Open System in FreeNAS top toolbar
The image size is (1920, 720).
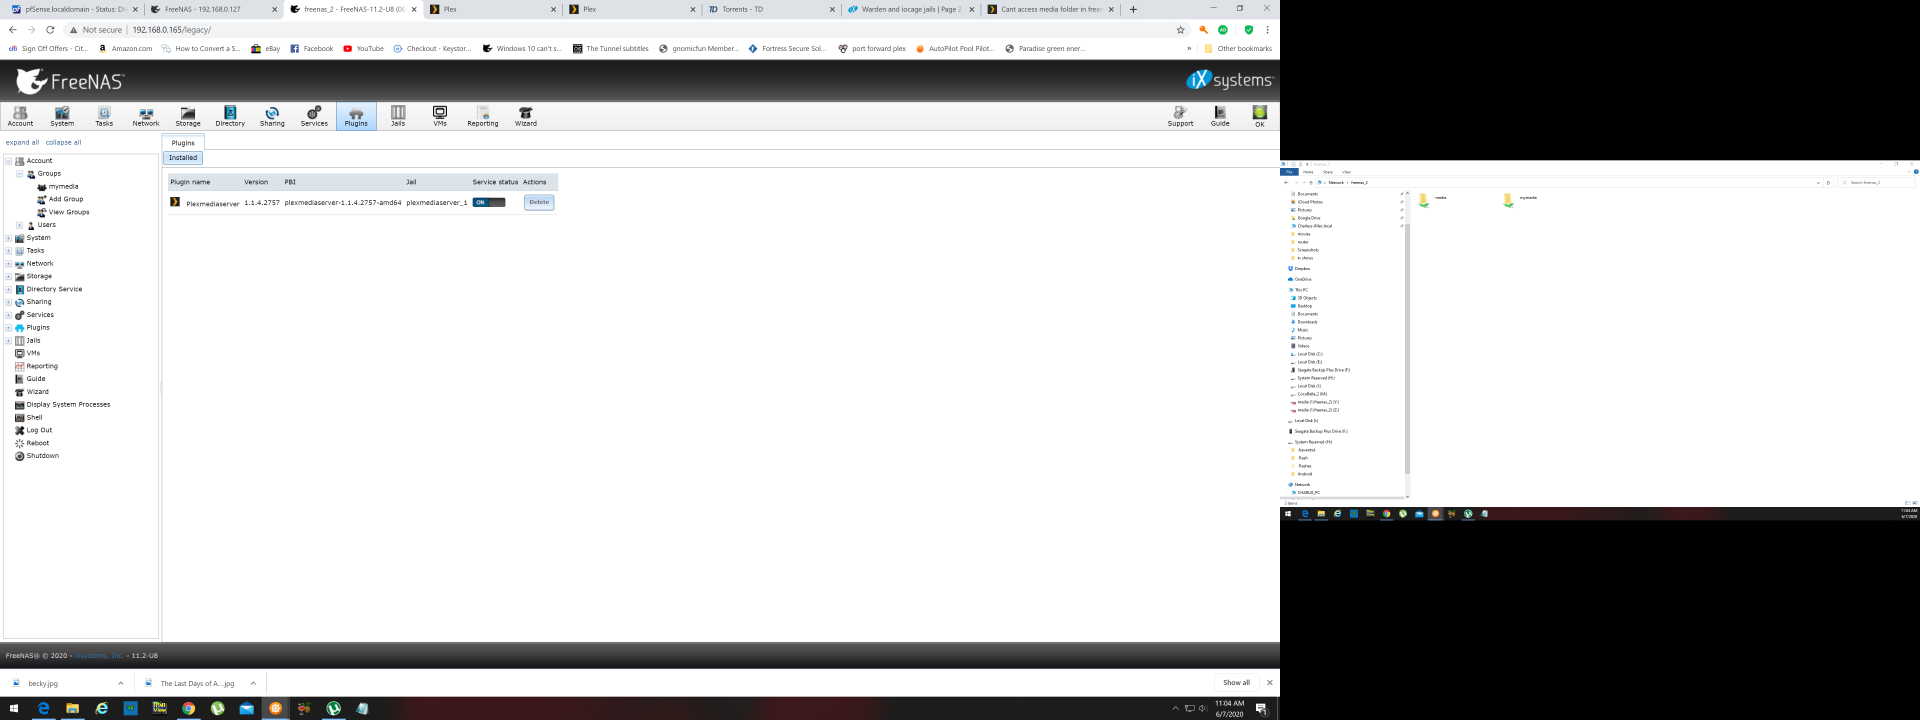(x=62, y=116)
